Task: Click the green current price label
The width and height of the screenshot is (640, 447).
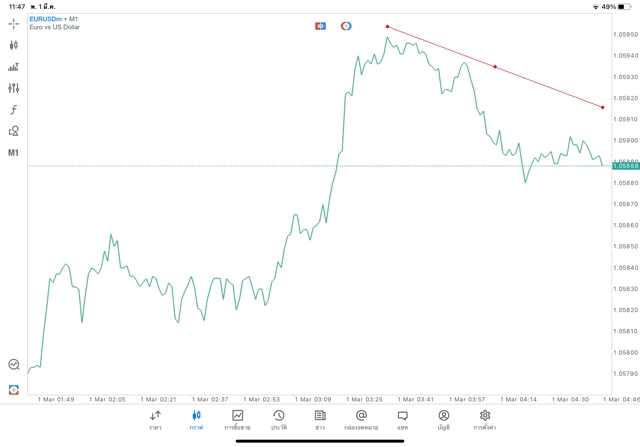Action: [x=626, y=165]
